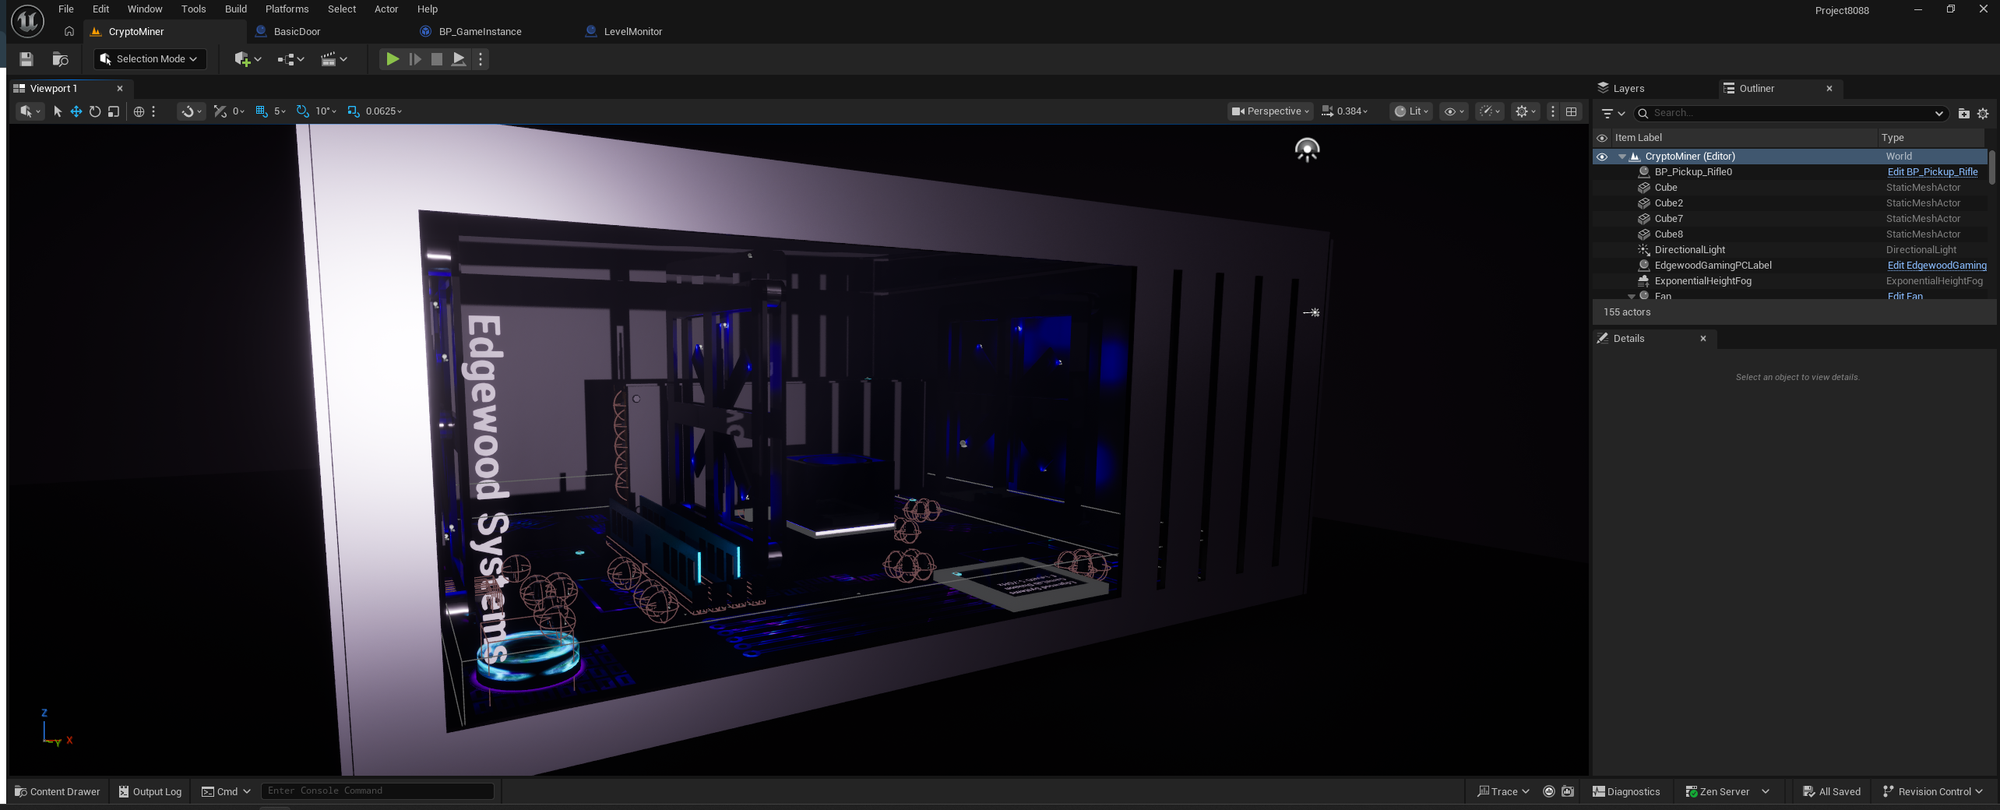
Task: Open Outliner settings gear
Action: [1983, 113]
